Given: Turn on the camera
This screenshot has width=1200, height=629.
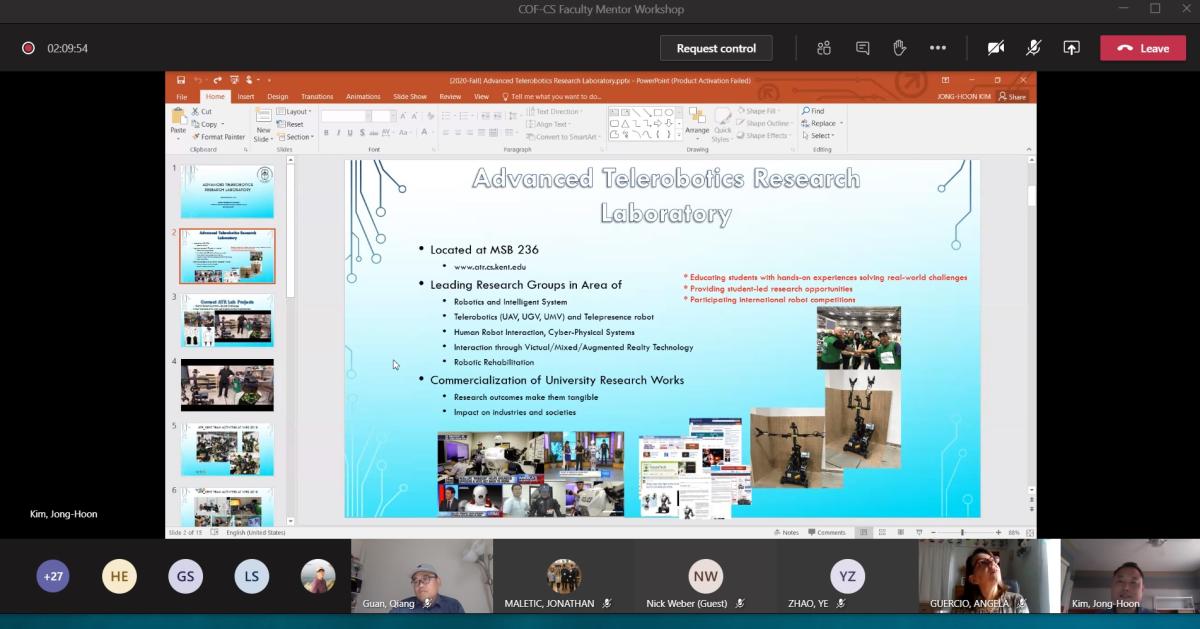Looking at the screenshot, I should tap(996, 48).
